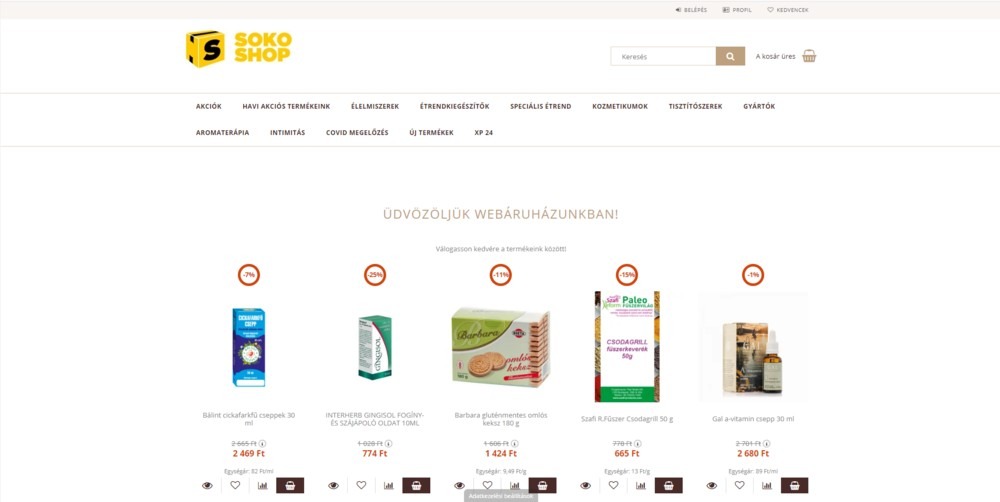
Task: Go to Aromaterápia category
Action: click(223, 133)
